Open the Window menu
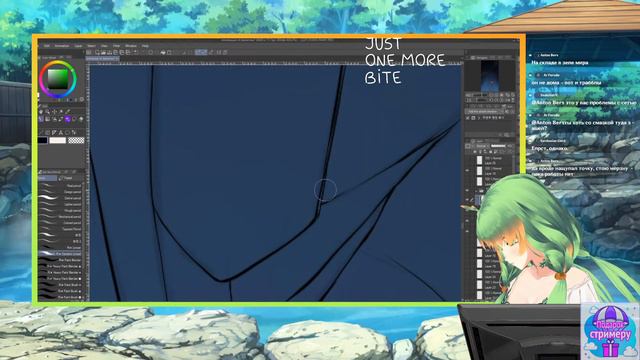The width and height of the screenshot is (640, 360). pos(131,46)
